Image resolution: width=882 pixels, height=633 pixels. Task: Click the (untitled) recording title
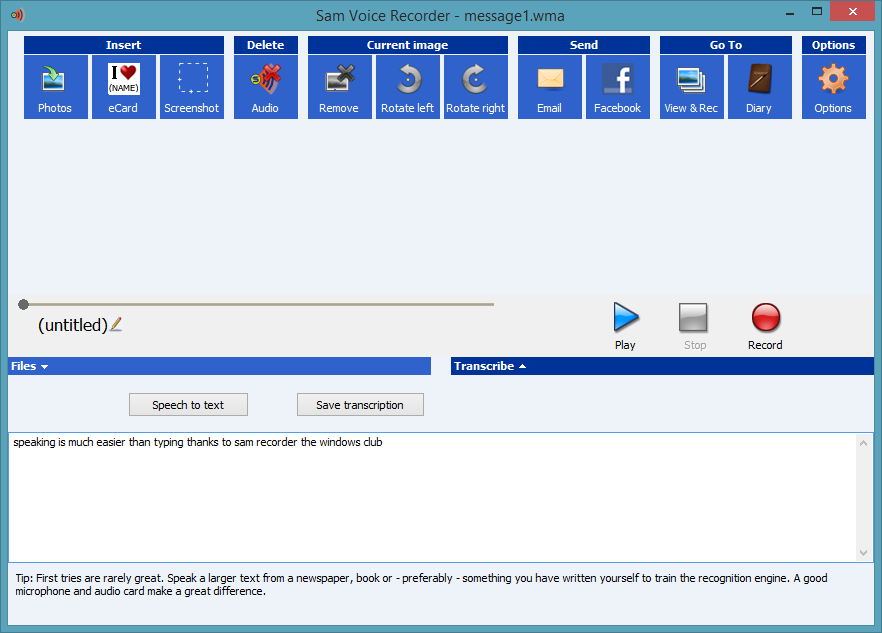(73, 325)
